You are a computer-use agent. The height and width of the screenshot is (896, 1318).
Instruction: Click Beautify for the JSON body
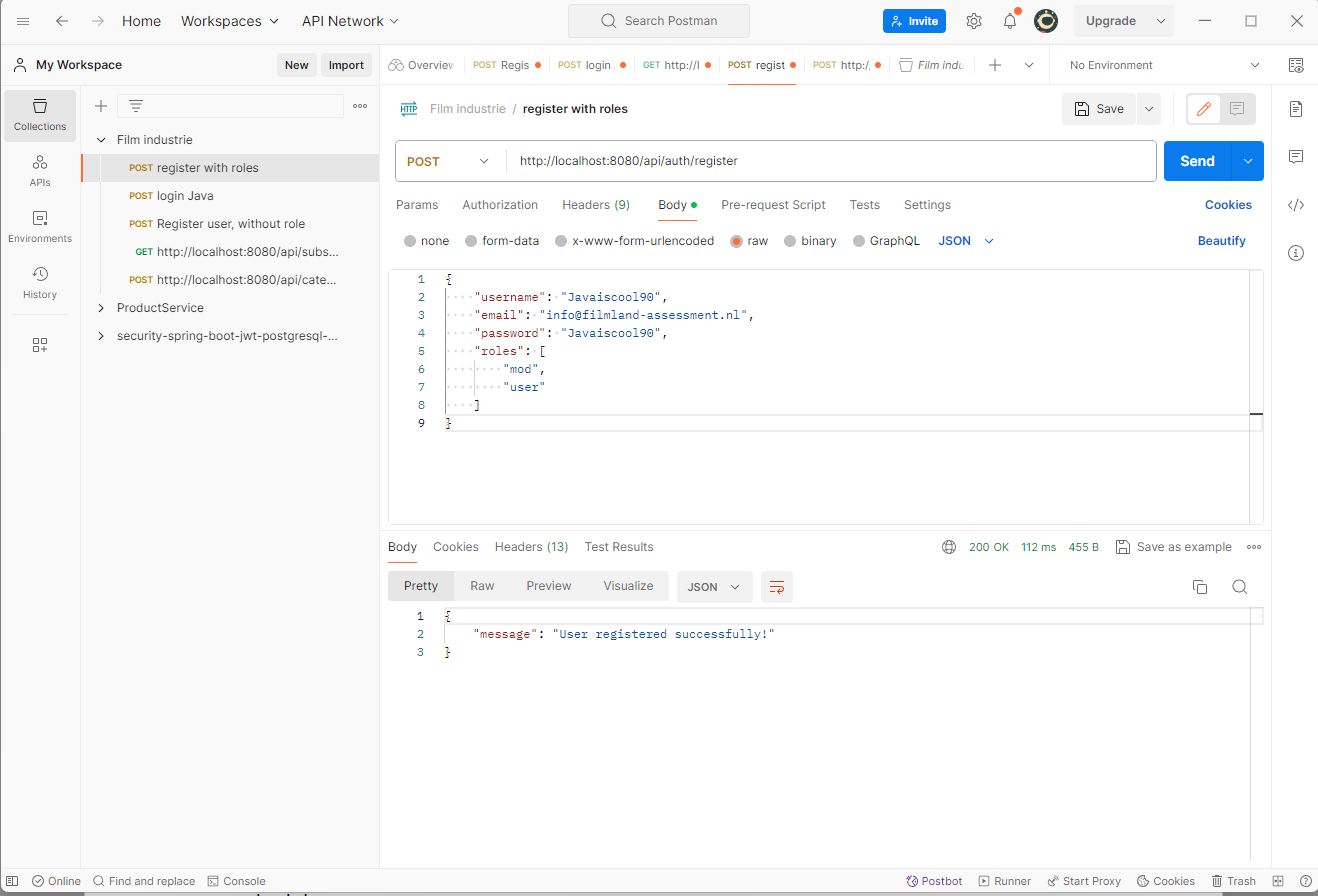point(1222,241)
